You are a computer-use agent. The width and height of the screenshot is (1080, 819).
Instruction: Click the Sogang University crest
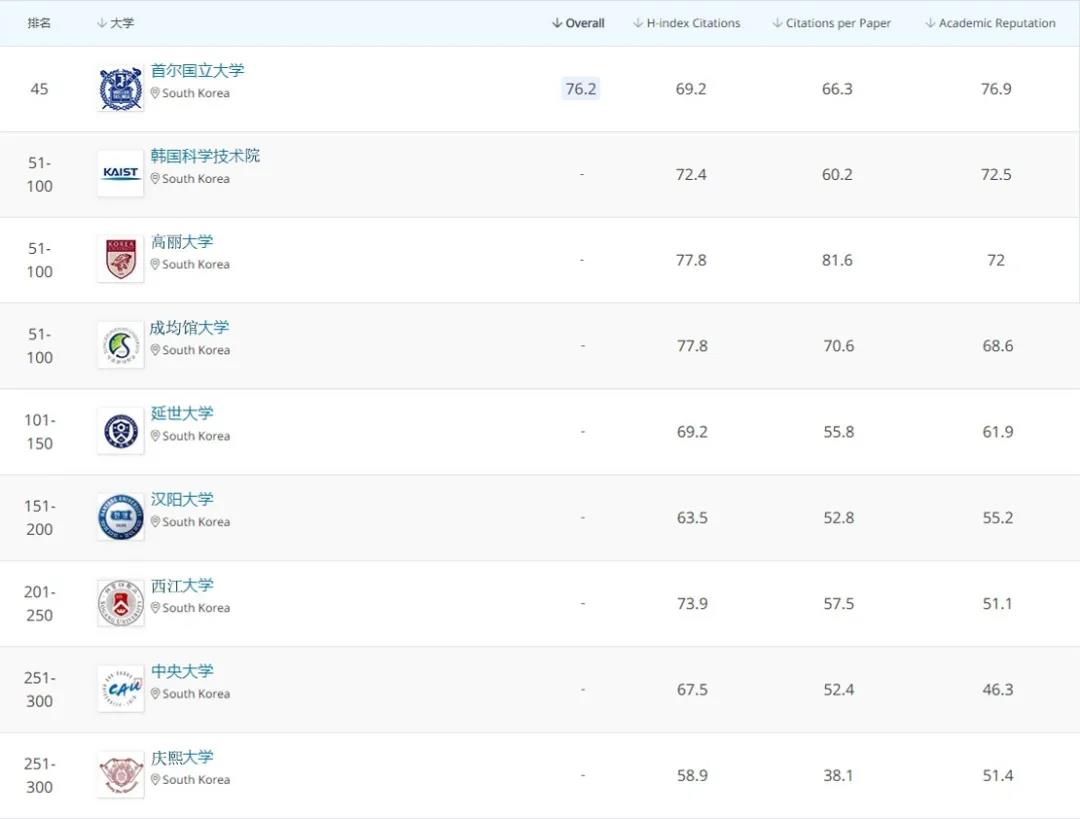(x=121, y=604)
